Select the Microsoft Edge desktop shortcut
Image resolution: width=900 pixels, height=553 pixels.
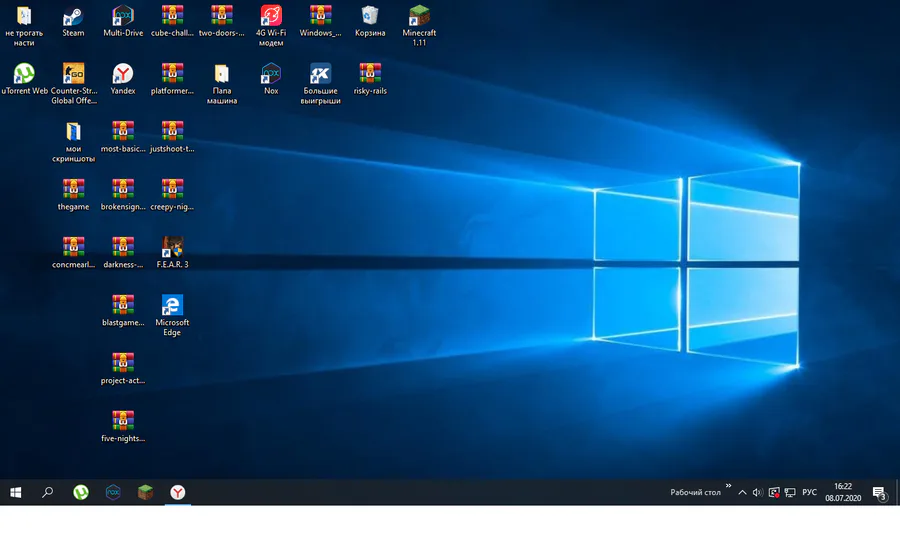(172, 316)
